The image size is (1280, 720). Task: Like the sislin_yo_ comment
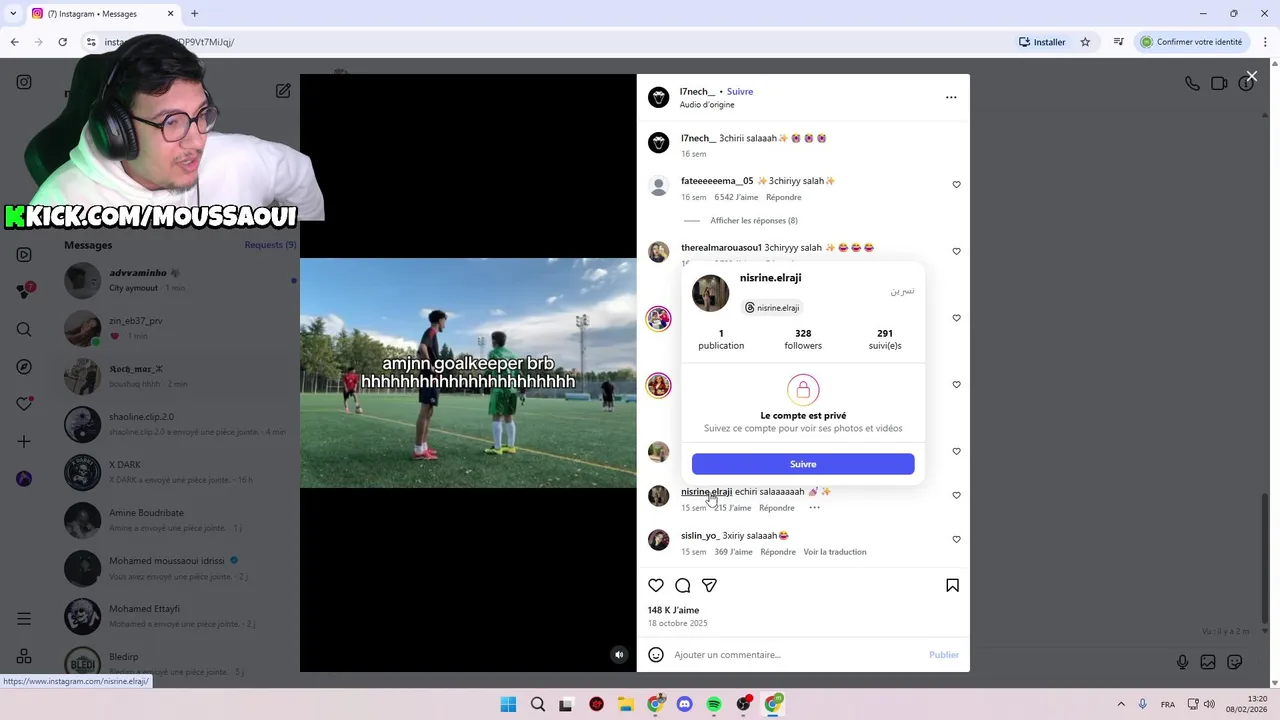click(956, 540)
